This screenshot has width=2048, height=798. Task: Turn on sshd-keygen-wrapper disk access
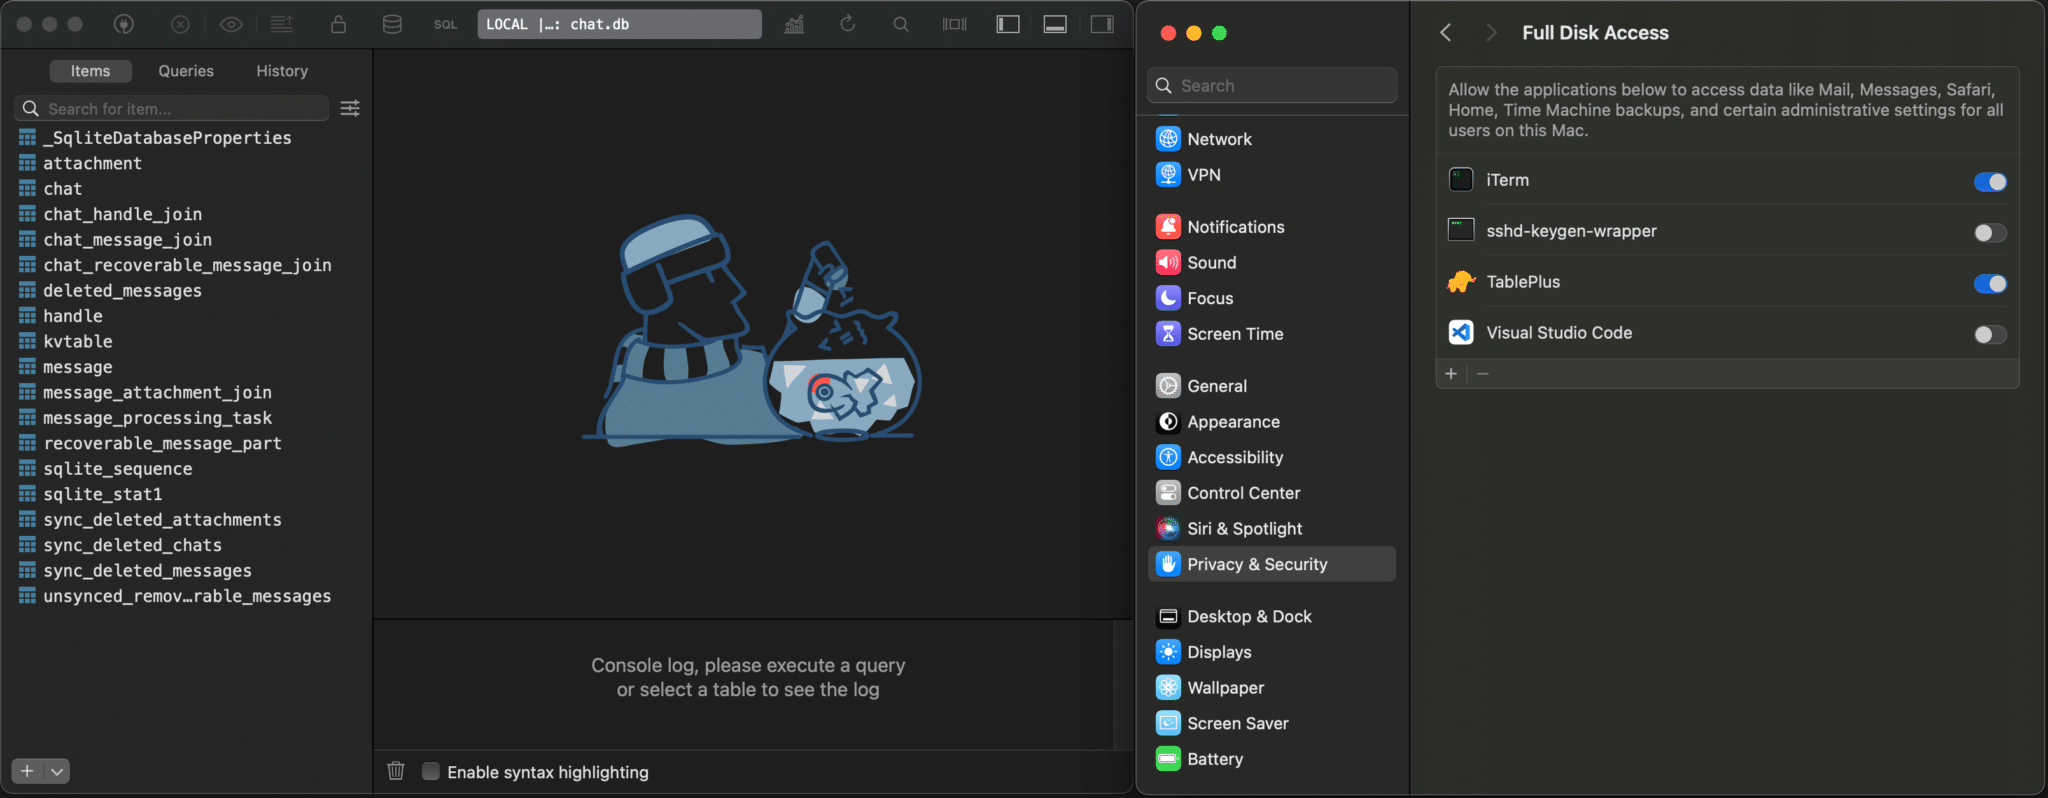click(1989, 233)
